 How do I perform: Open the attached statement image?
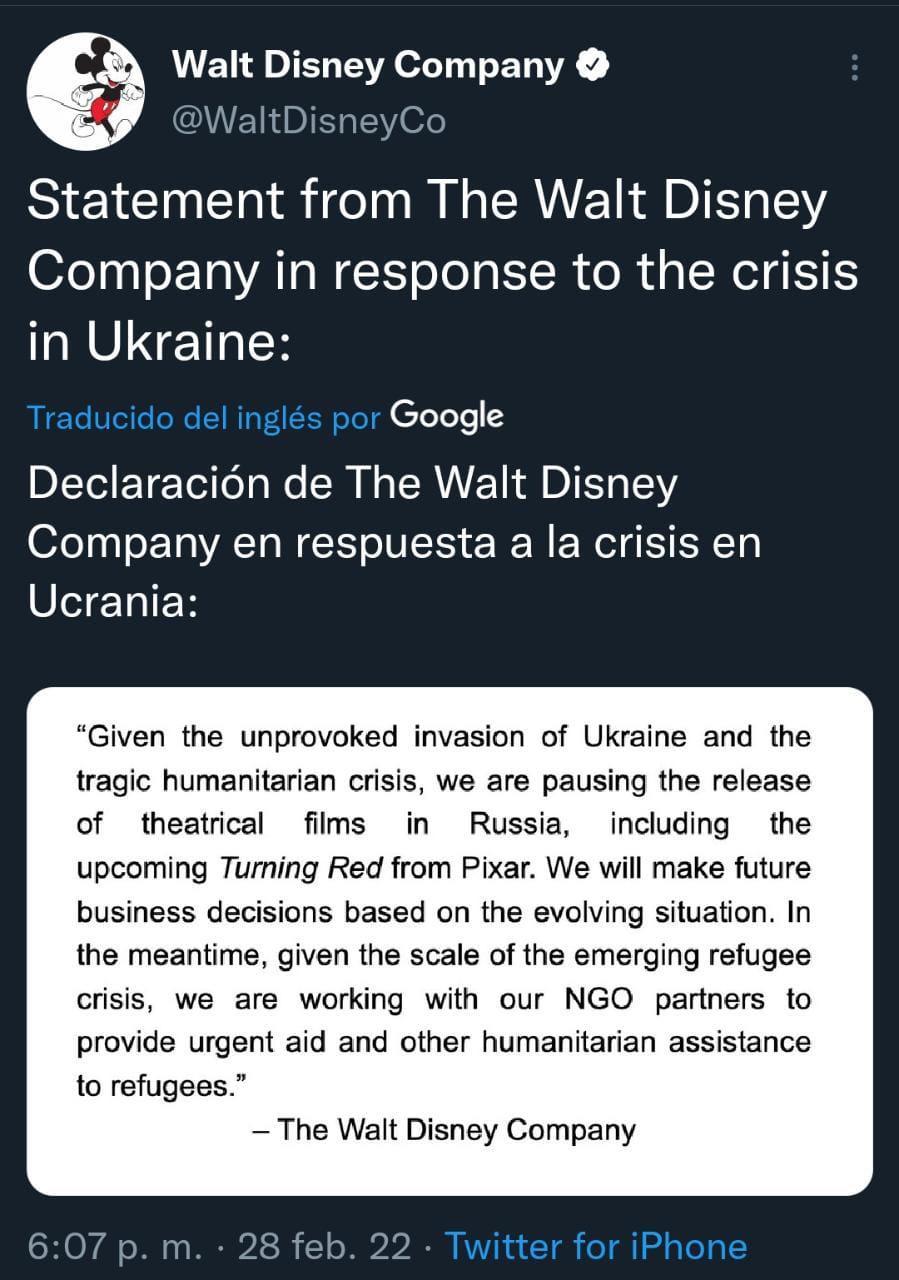click(x=449, y=940)
